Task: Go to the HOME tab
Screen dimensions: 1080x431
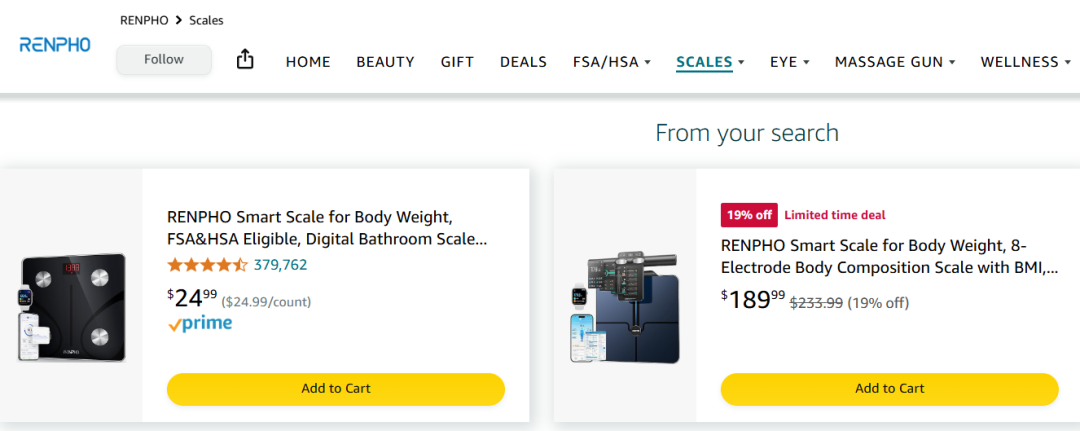Action: (308, 62)
